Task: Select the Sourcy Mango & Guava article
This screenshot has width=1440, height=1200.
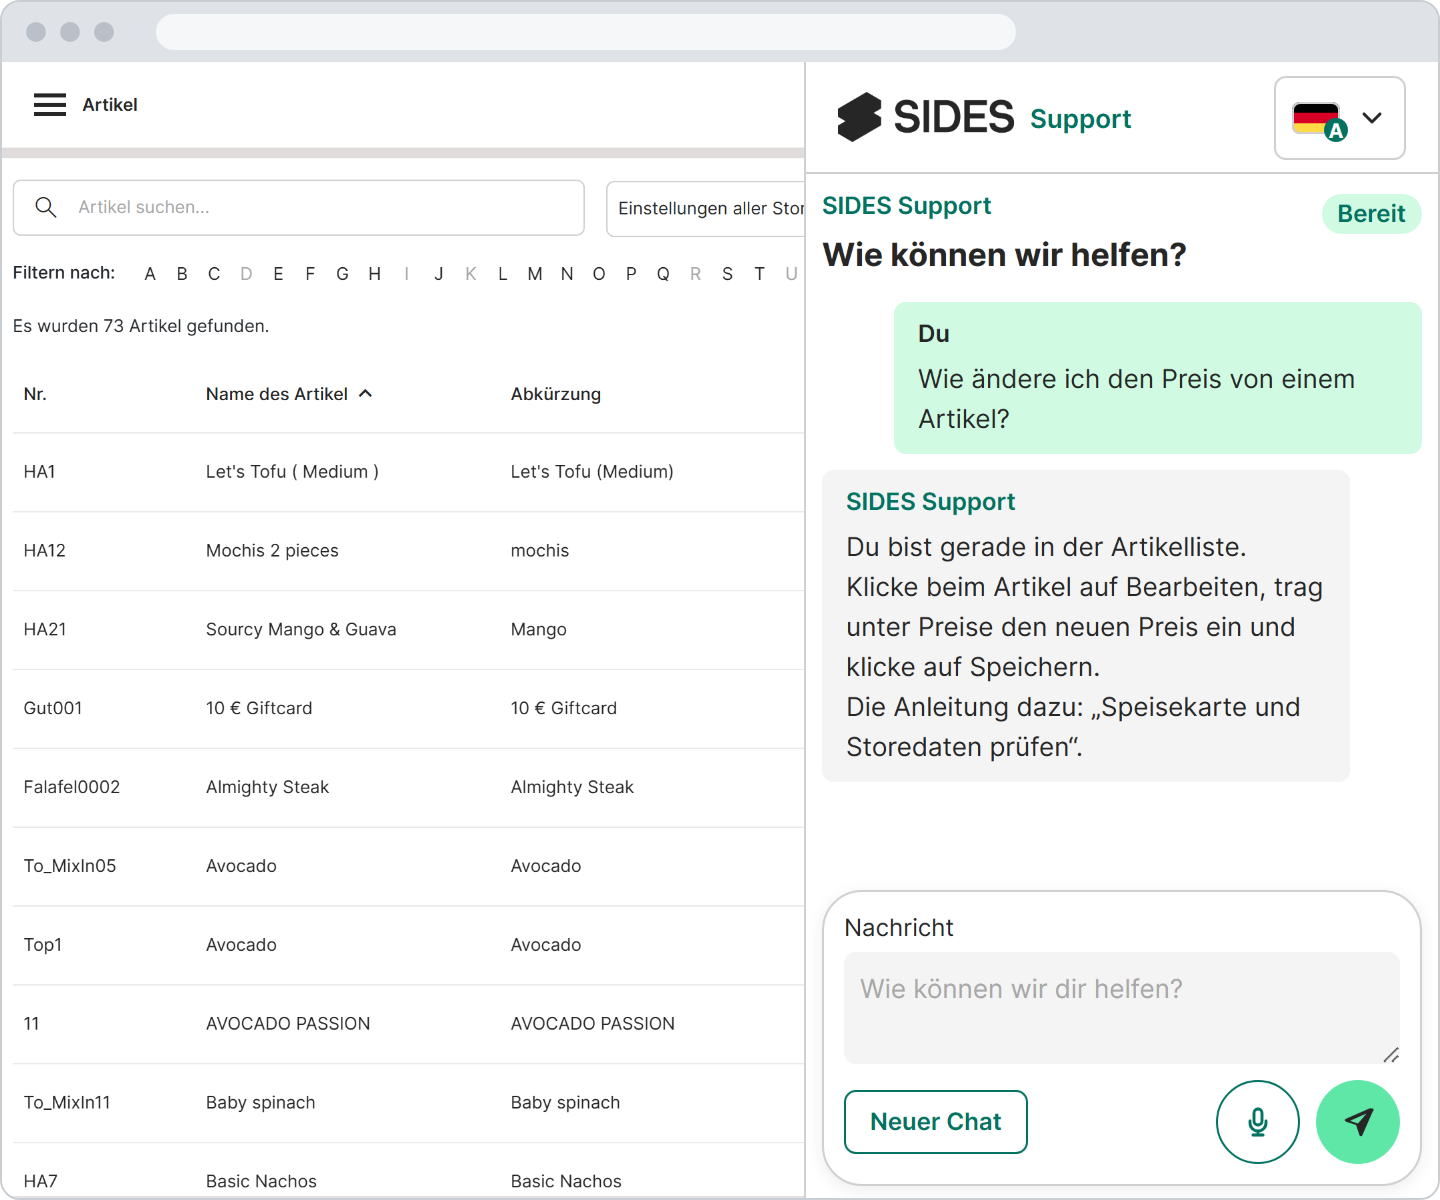Action: click(x=301, y=630)
